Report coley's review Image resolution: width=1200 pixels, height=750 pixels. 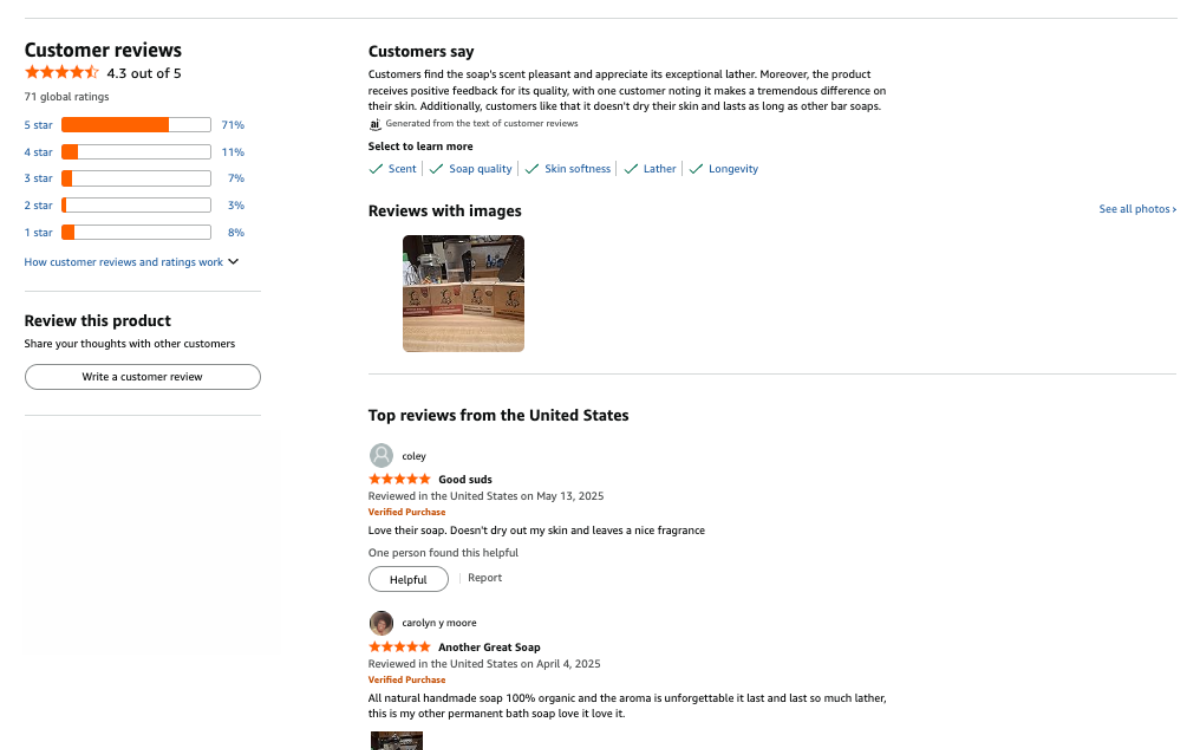click(485, 578)
